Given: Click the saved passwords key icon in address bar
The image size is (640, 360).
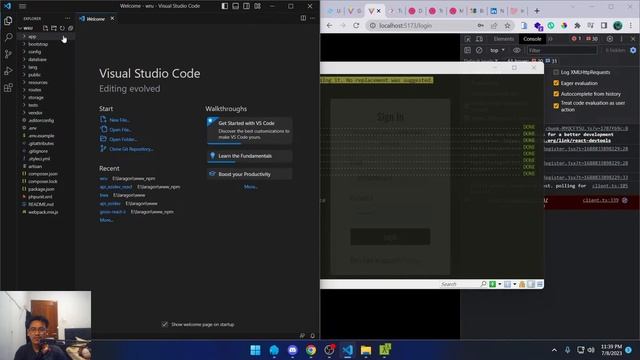Looking at the screenshot, I should 481,25.
